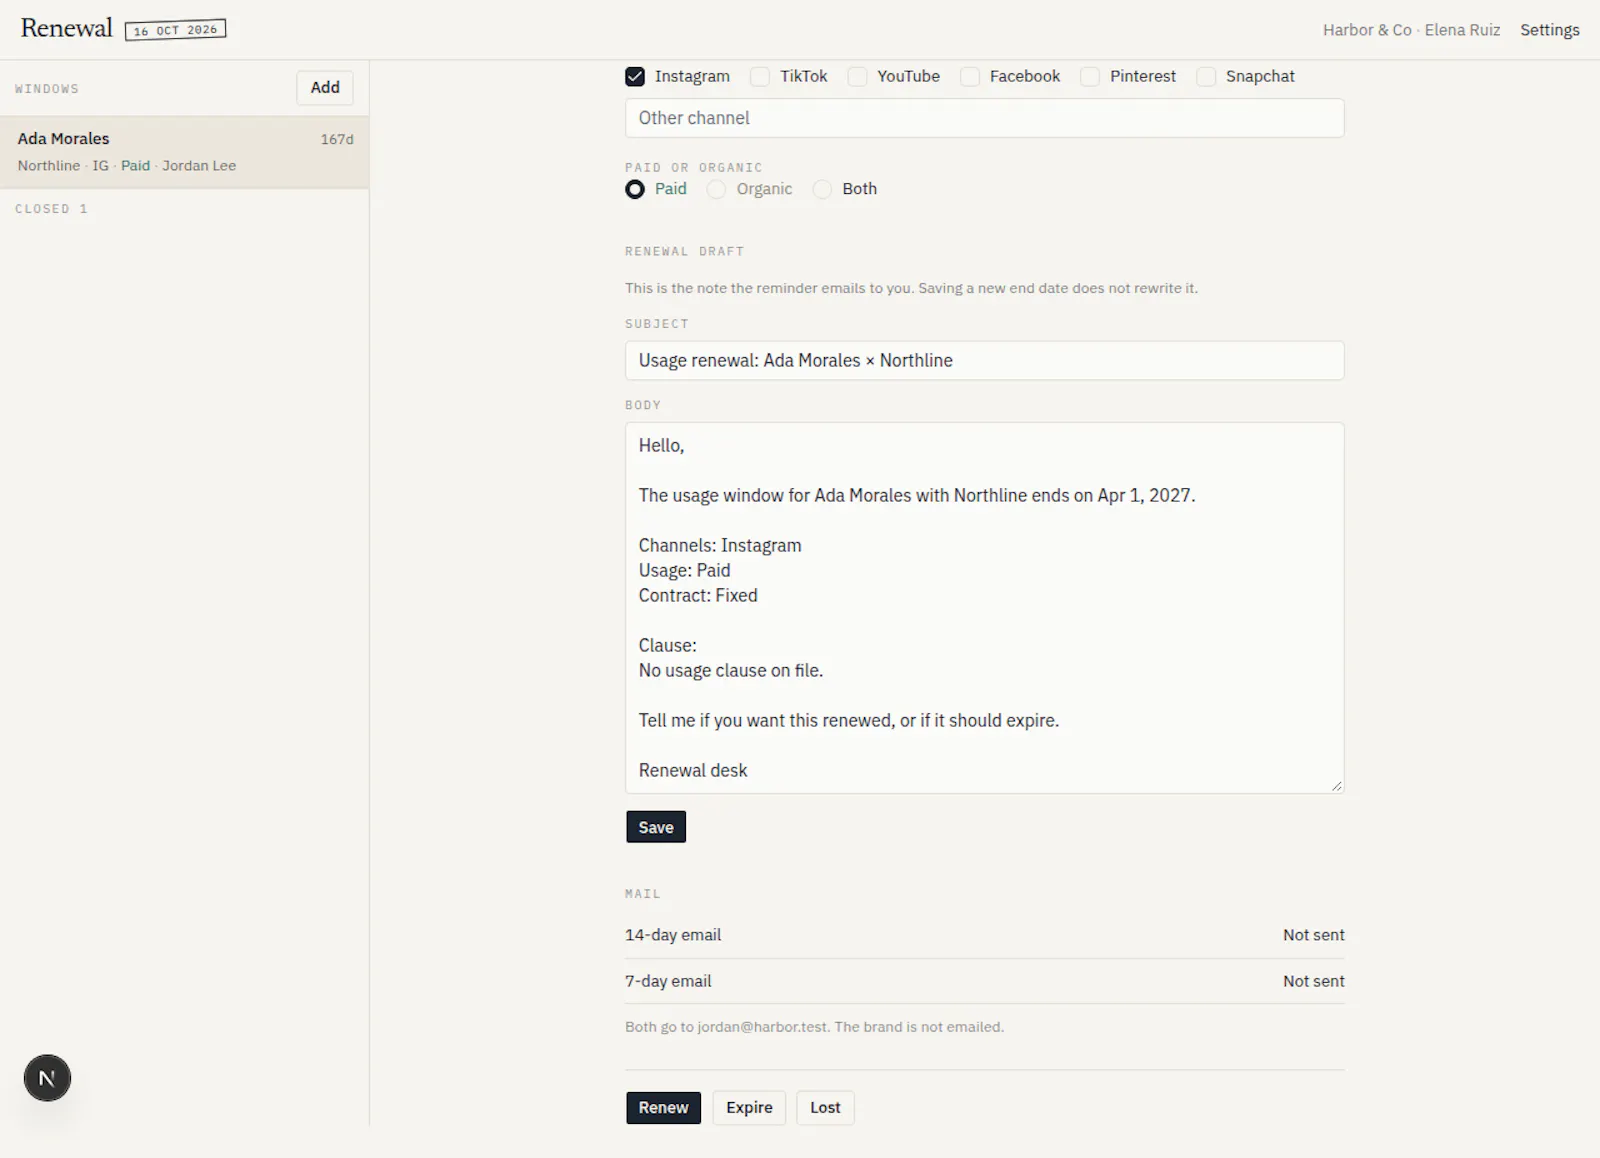
Task: Expand the Closed 1 section
Action: 51,209
